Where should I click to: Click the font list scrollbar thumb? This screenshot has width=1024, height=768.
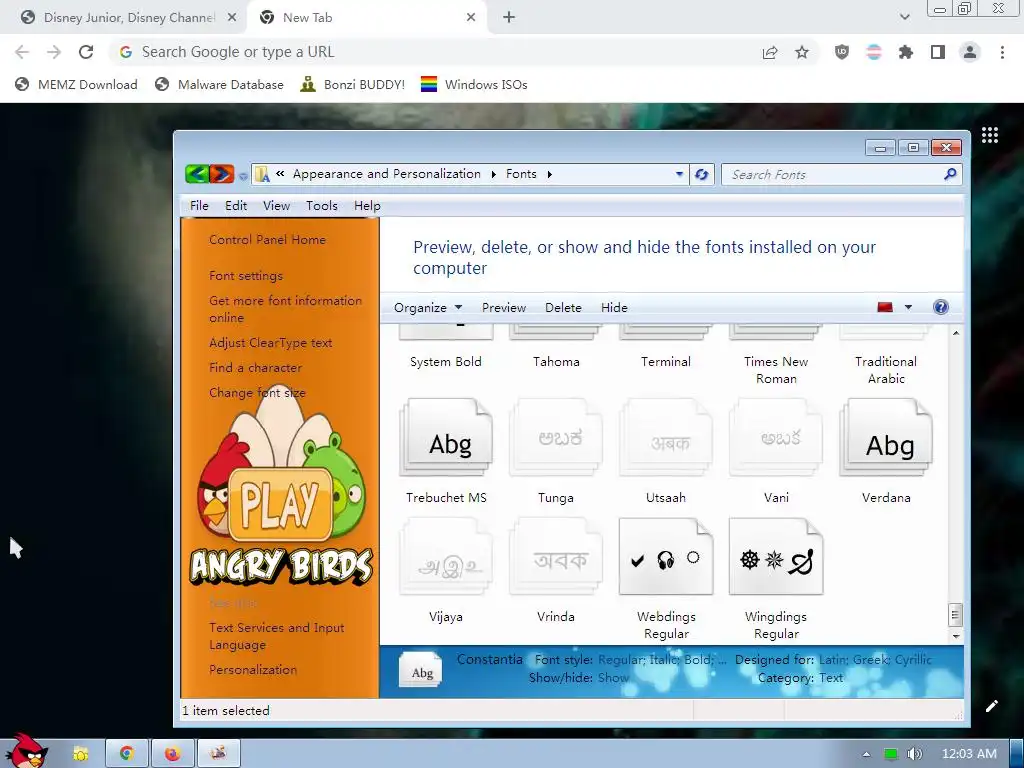[955, 615]
